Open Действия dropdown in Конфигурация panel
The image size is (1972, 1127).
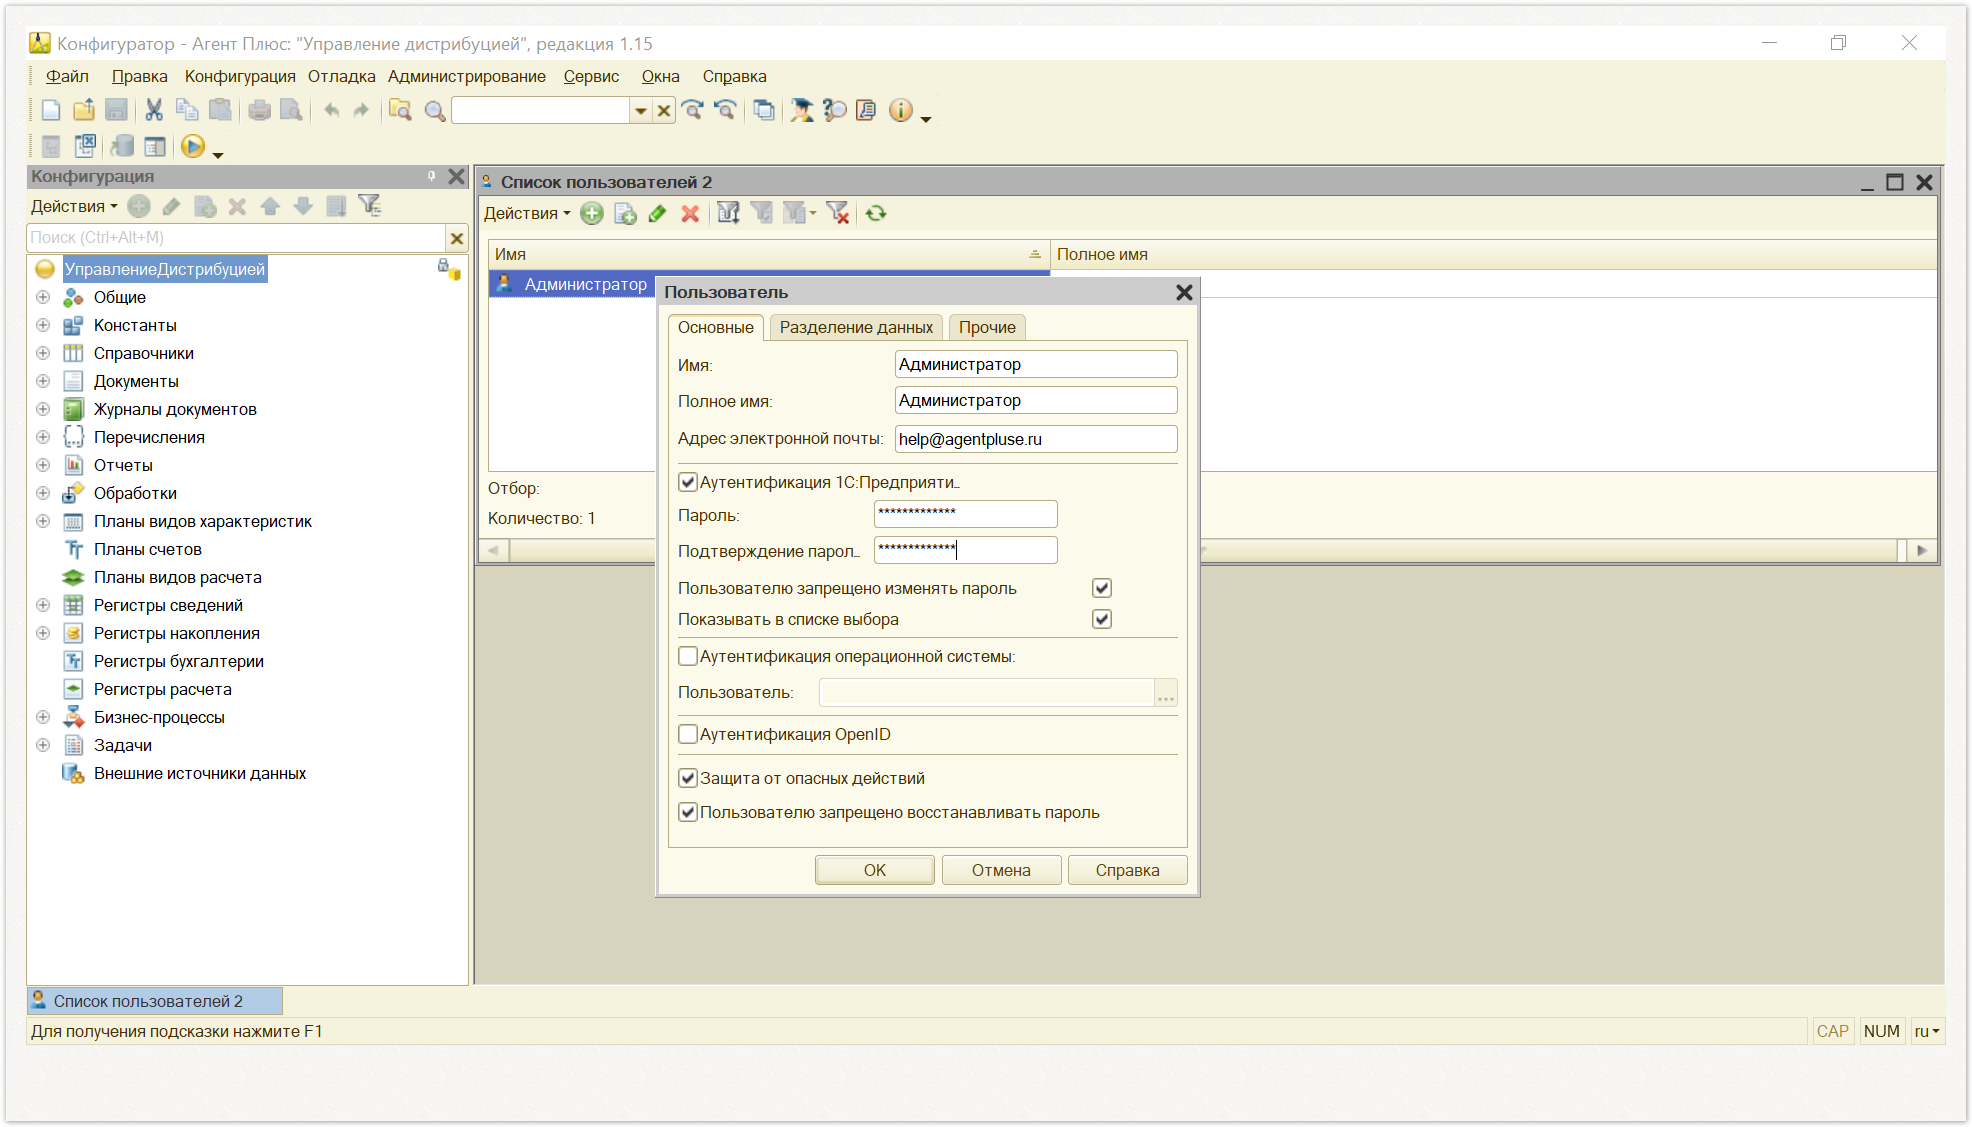[x=74, y=206]
